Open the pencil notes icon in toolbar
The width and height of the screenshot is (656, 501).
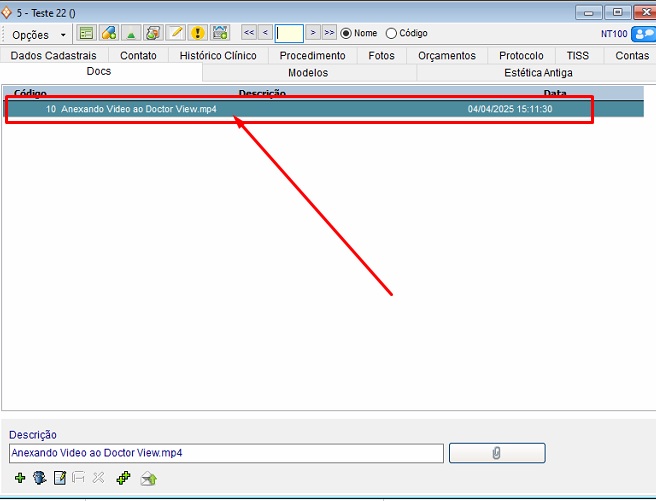(175, 33)
